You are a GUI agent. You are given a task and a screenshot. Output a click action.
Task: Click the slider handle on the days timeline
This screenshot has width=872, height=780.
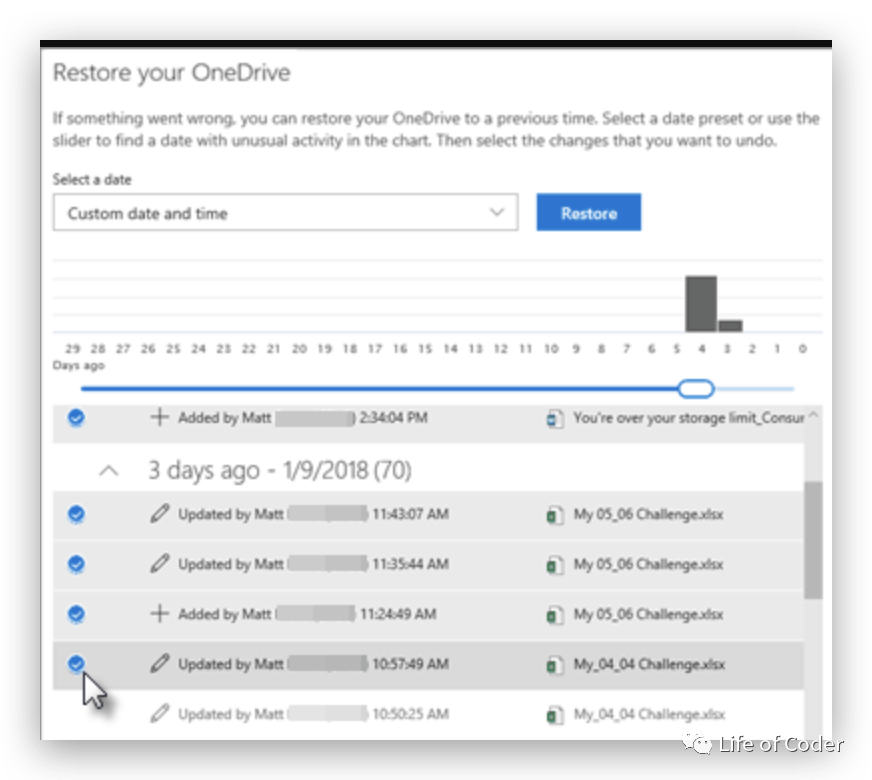pos(696,389)
